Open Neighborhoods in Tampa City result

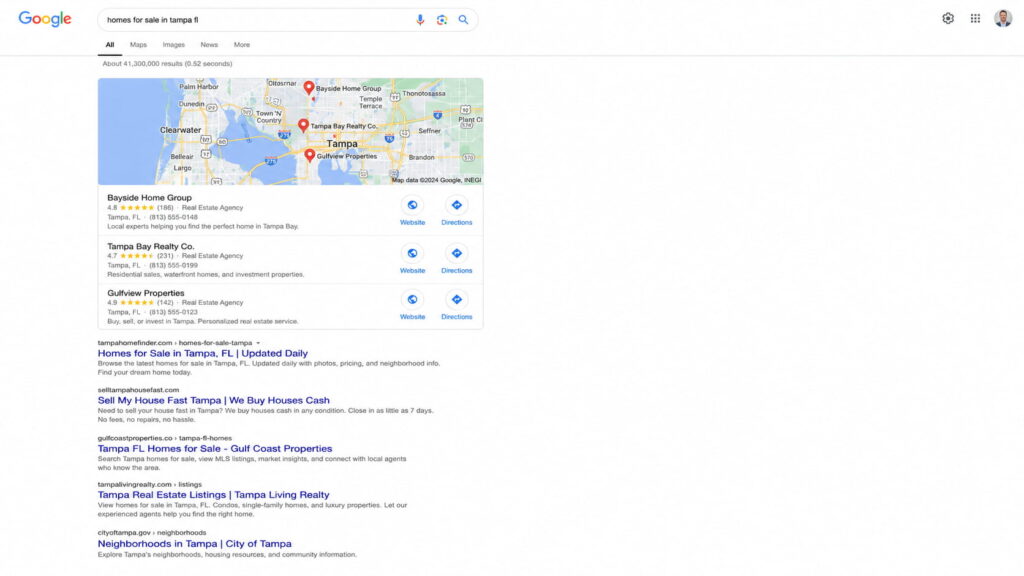tap(195, 543)
